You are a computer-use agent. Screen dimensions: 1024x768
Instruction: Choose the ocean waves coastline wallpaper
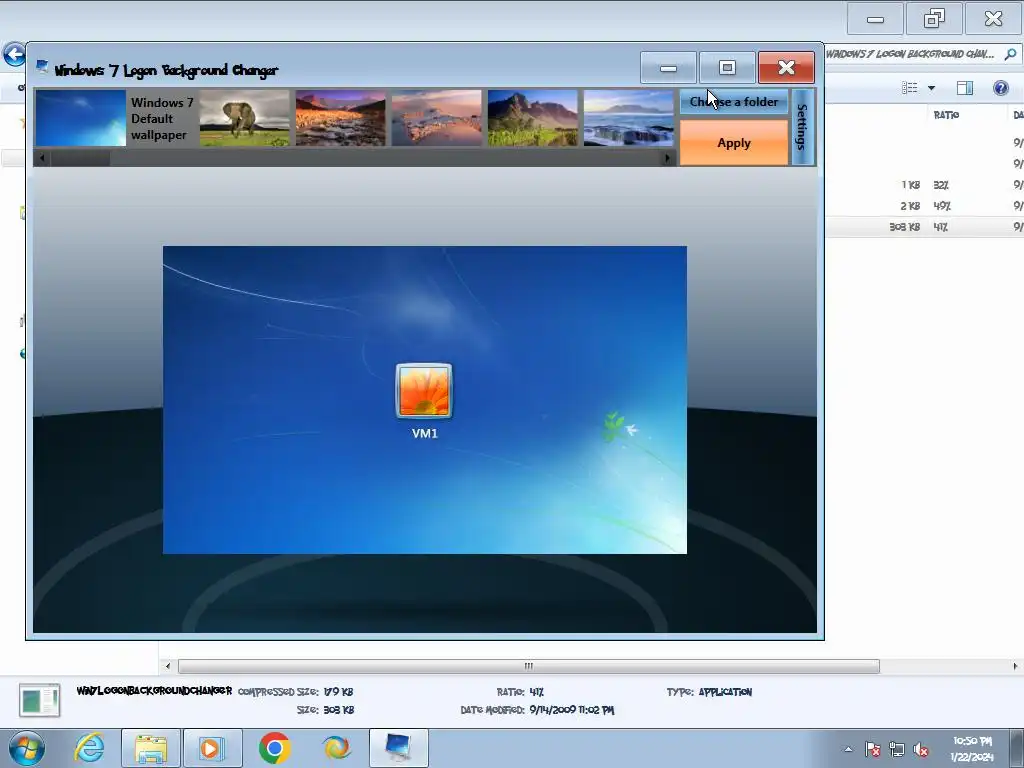[x=628, y=118]
